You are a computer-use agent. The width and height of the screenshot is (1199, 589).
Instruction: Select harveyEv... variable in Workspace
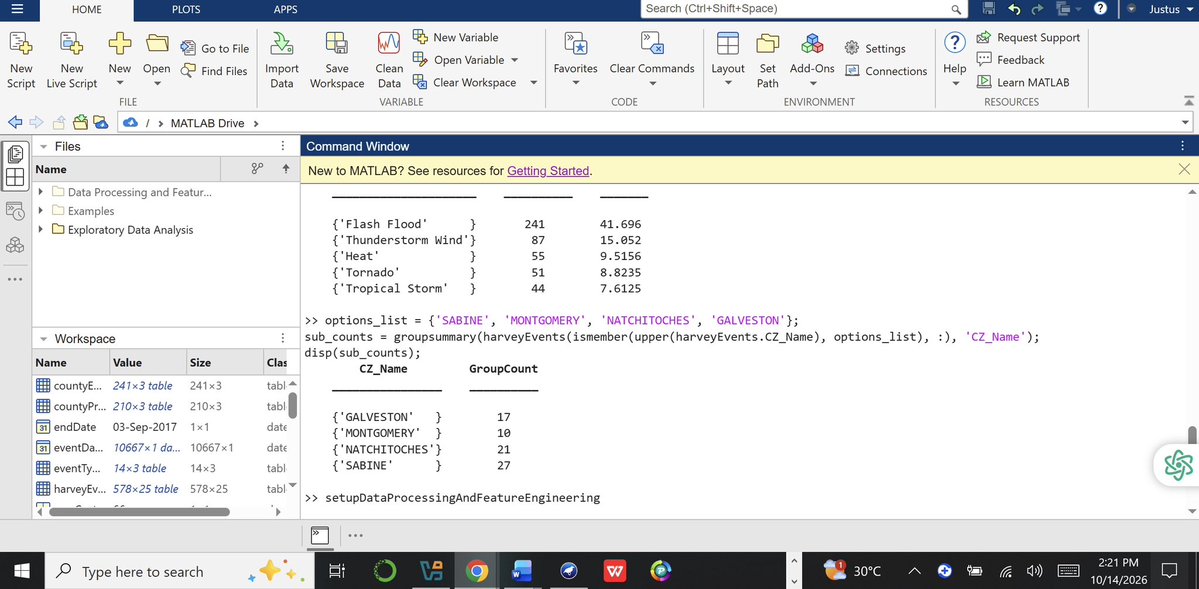[x=160, y=489]
